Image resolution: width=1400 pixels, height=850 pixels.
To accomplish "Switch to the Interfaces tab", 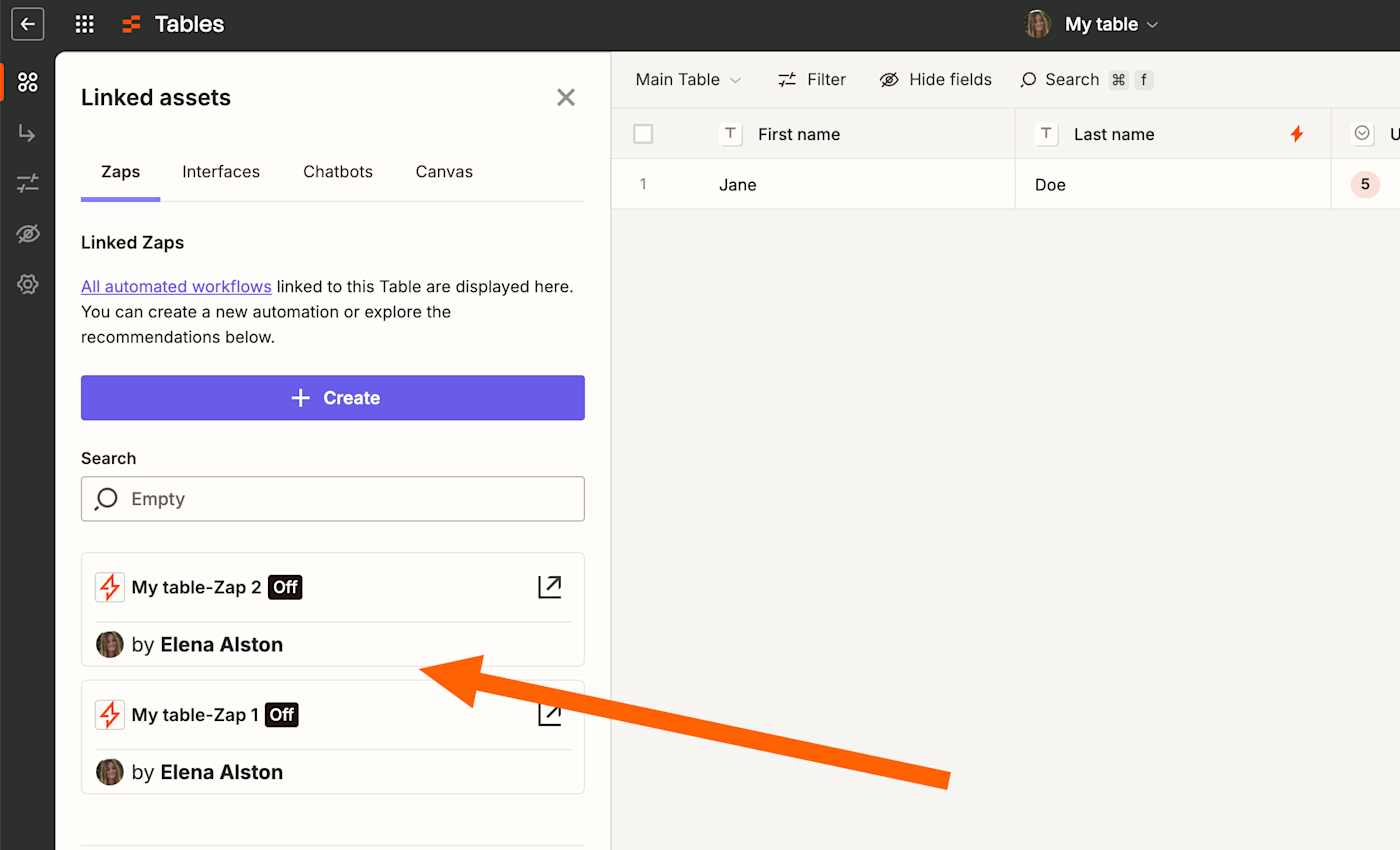I will click(221, 172).
